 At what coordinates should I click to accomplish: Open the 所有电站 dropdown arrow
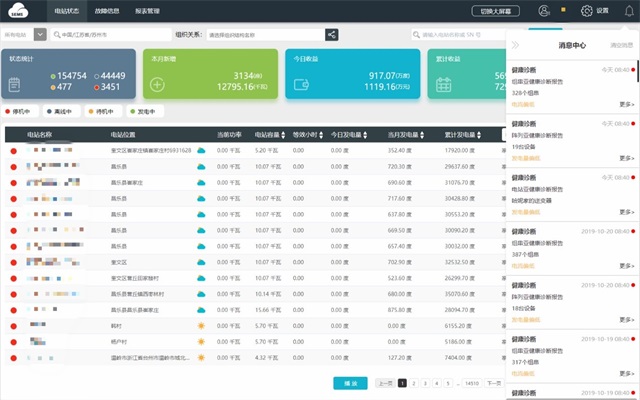pyautogui.click(x=40, y=34)
